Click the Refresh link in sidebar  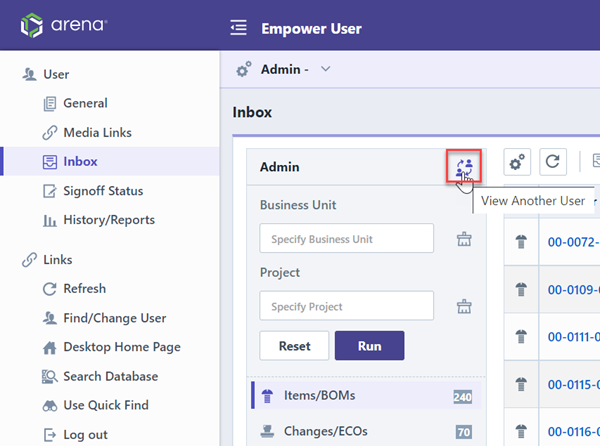coord(84,289)
